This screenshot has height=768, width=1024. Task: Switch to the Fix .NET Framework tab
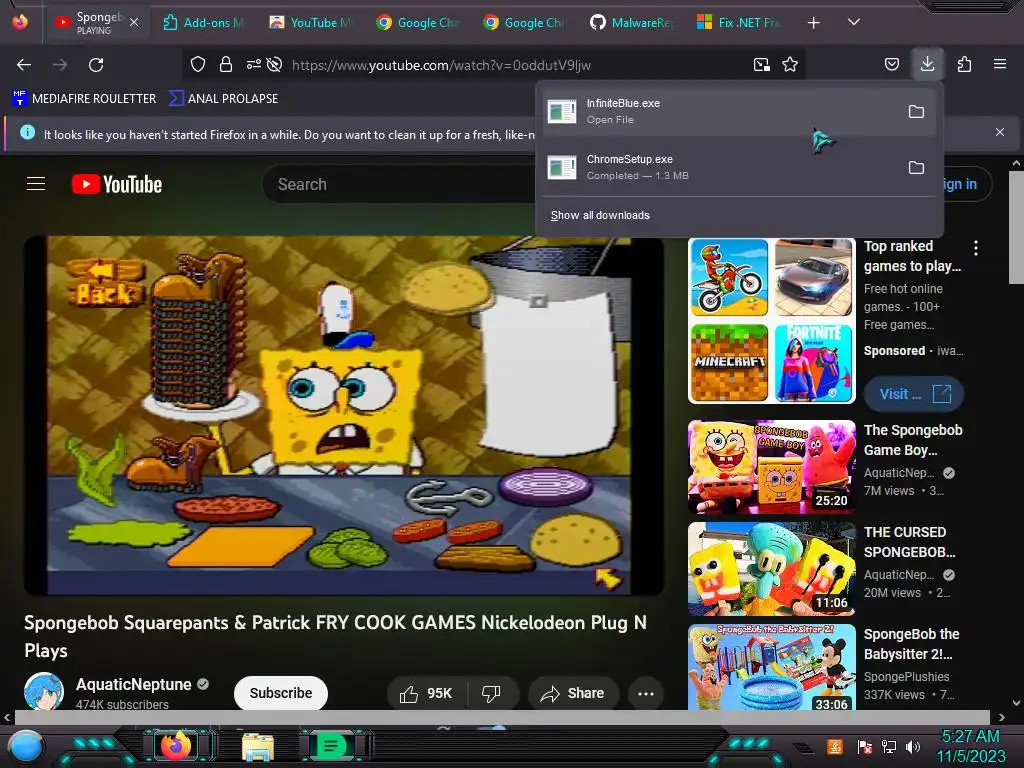[739, 23]
